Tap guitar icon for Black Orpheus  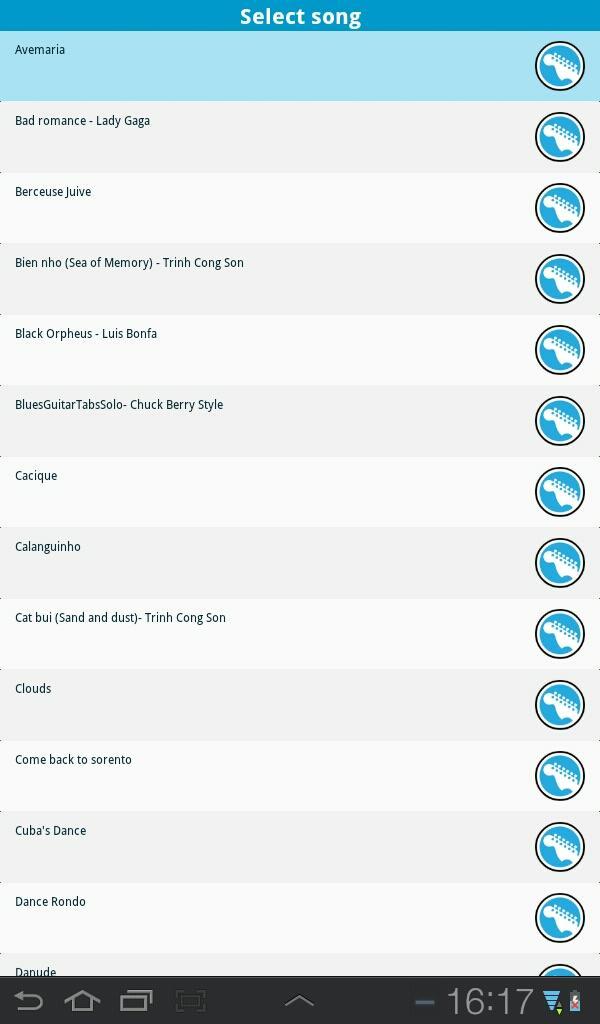(560, 350)
